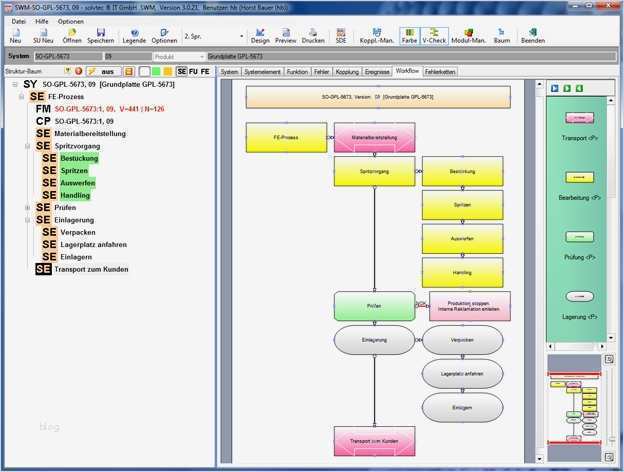Click the red circle icon beside Struktur-Baum

(78, 71)
